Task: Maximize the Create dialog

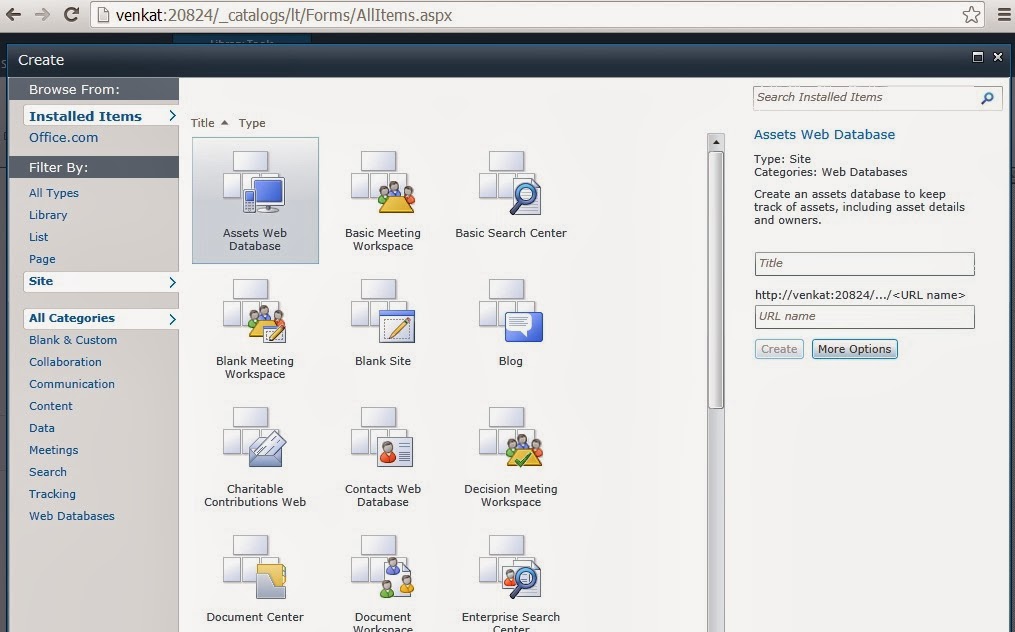Action: pyautogui.click(x=978, y=57)
